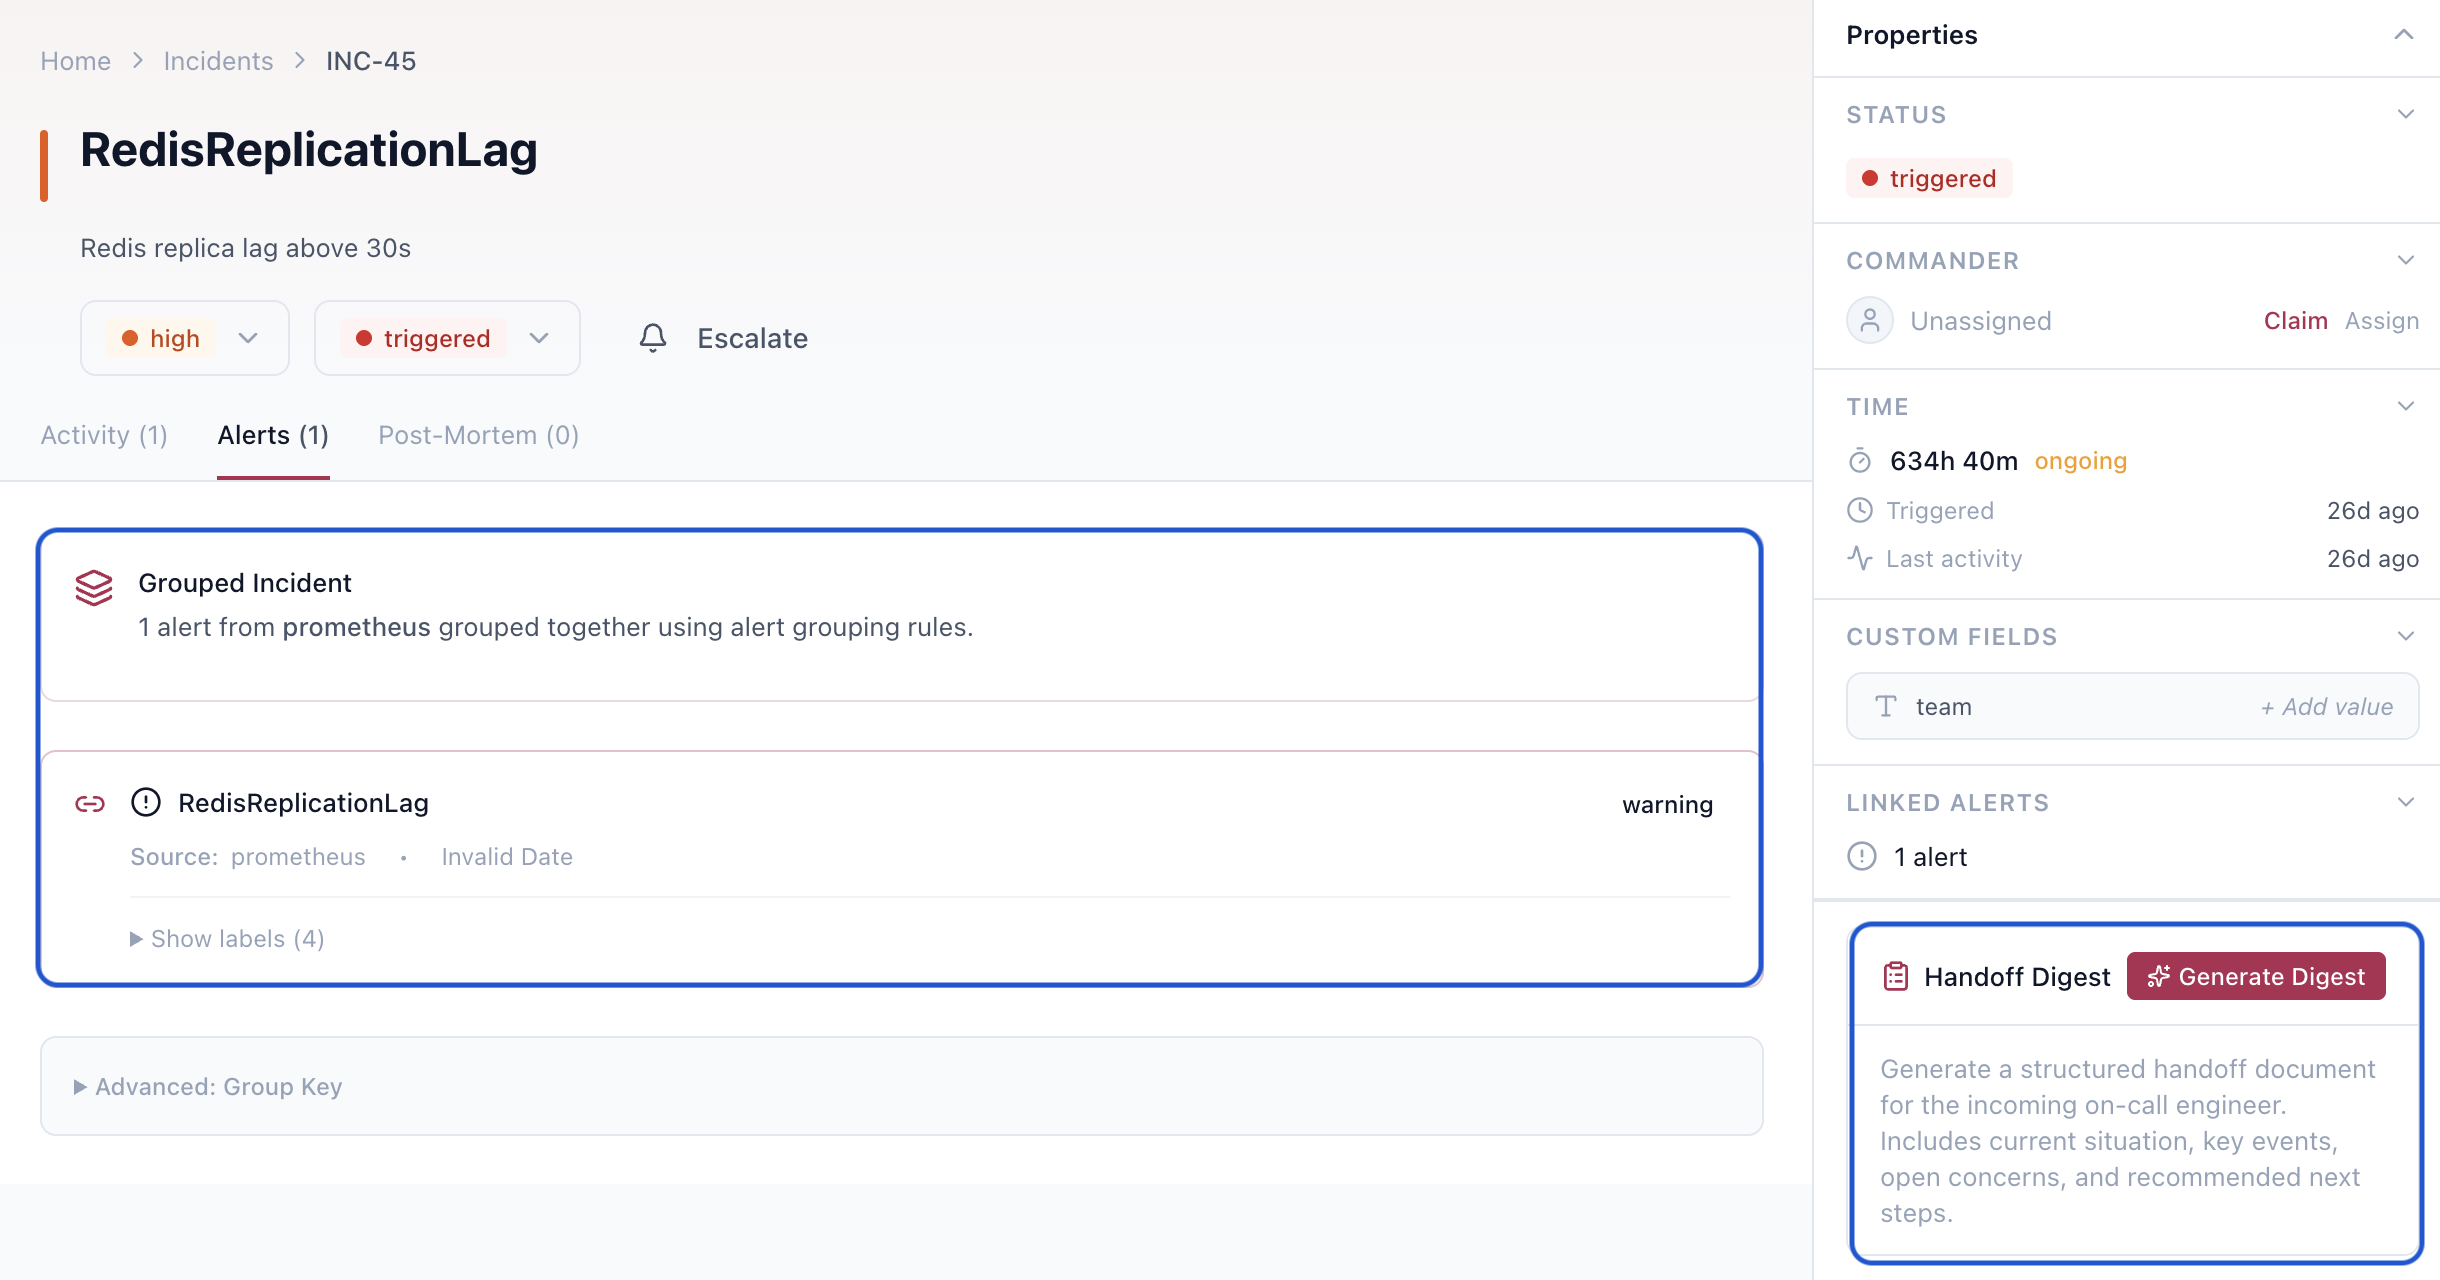Click + Add value for team field
The image size is (2440, 1280).
[x=2327, y=707]
